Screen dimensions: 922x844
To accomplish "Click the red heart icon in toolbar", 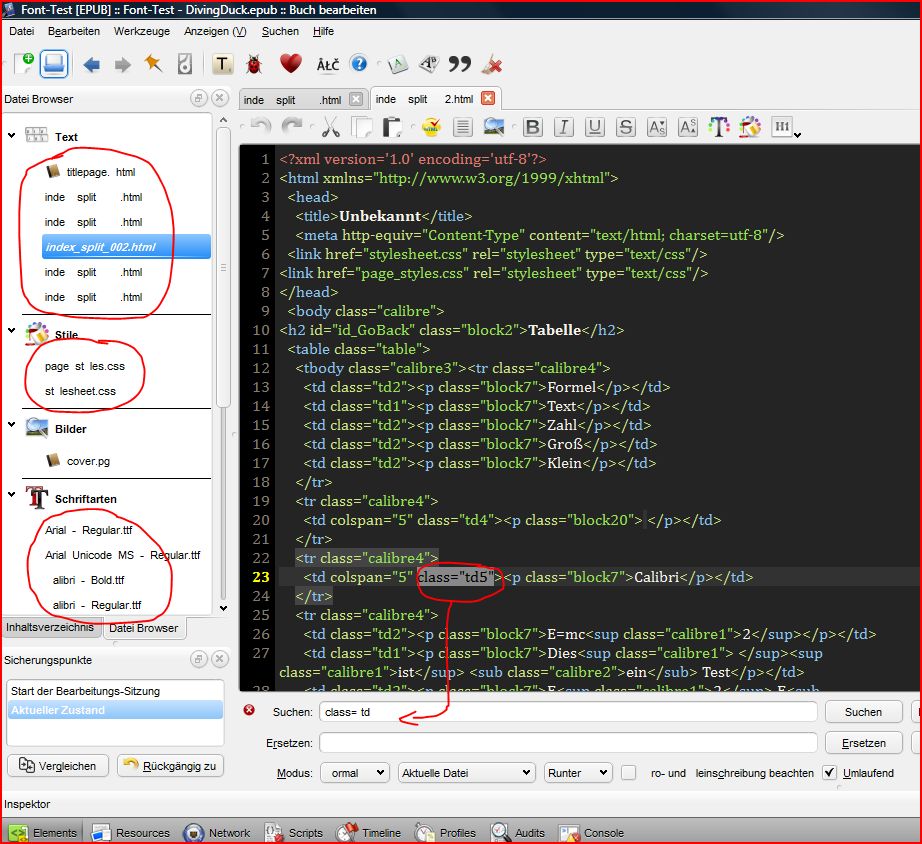I will click(290, 64).
